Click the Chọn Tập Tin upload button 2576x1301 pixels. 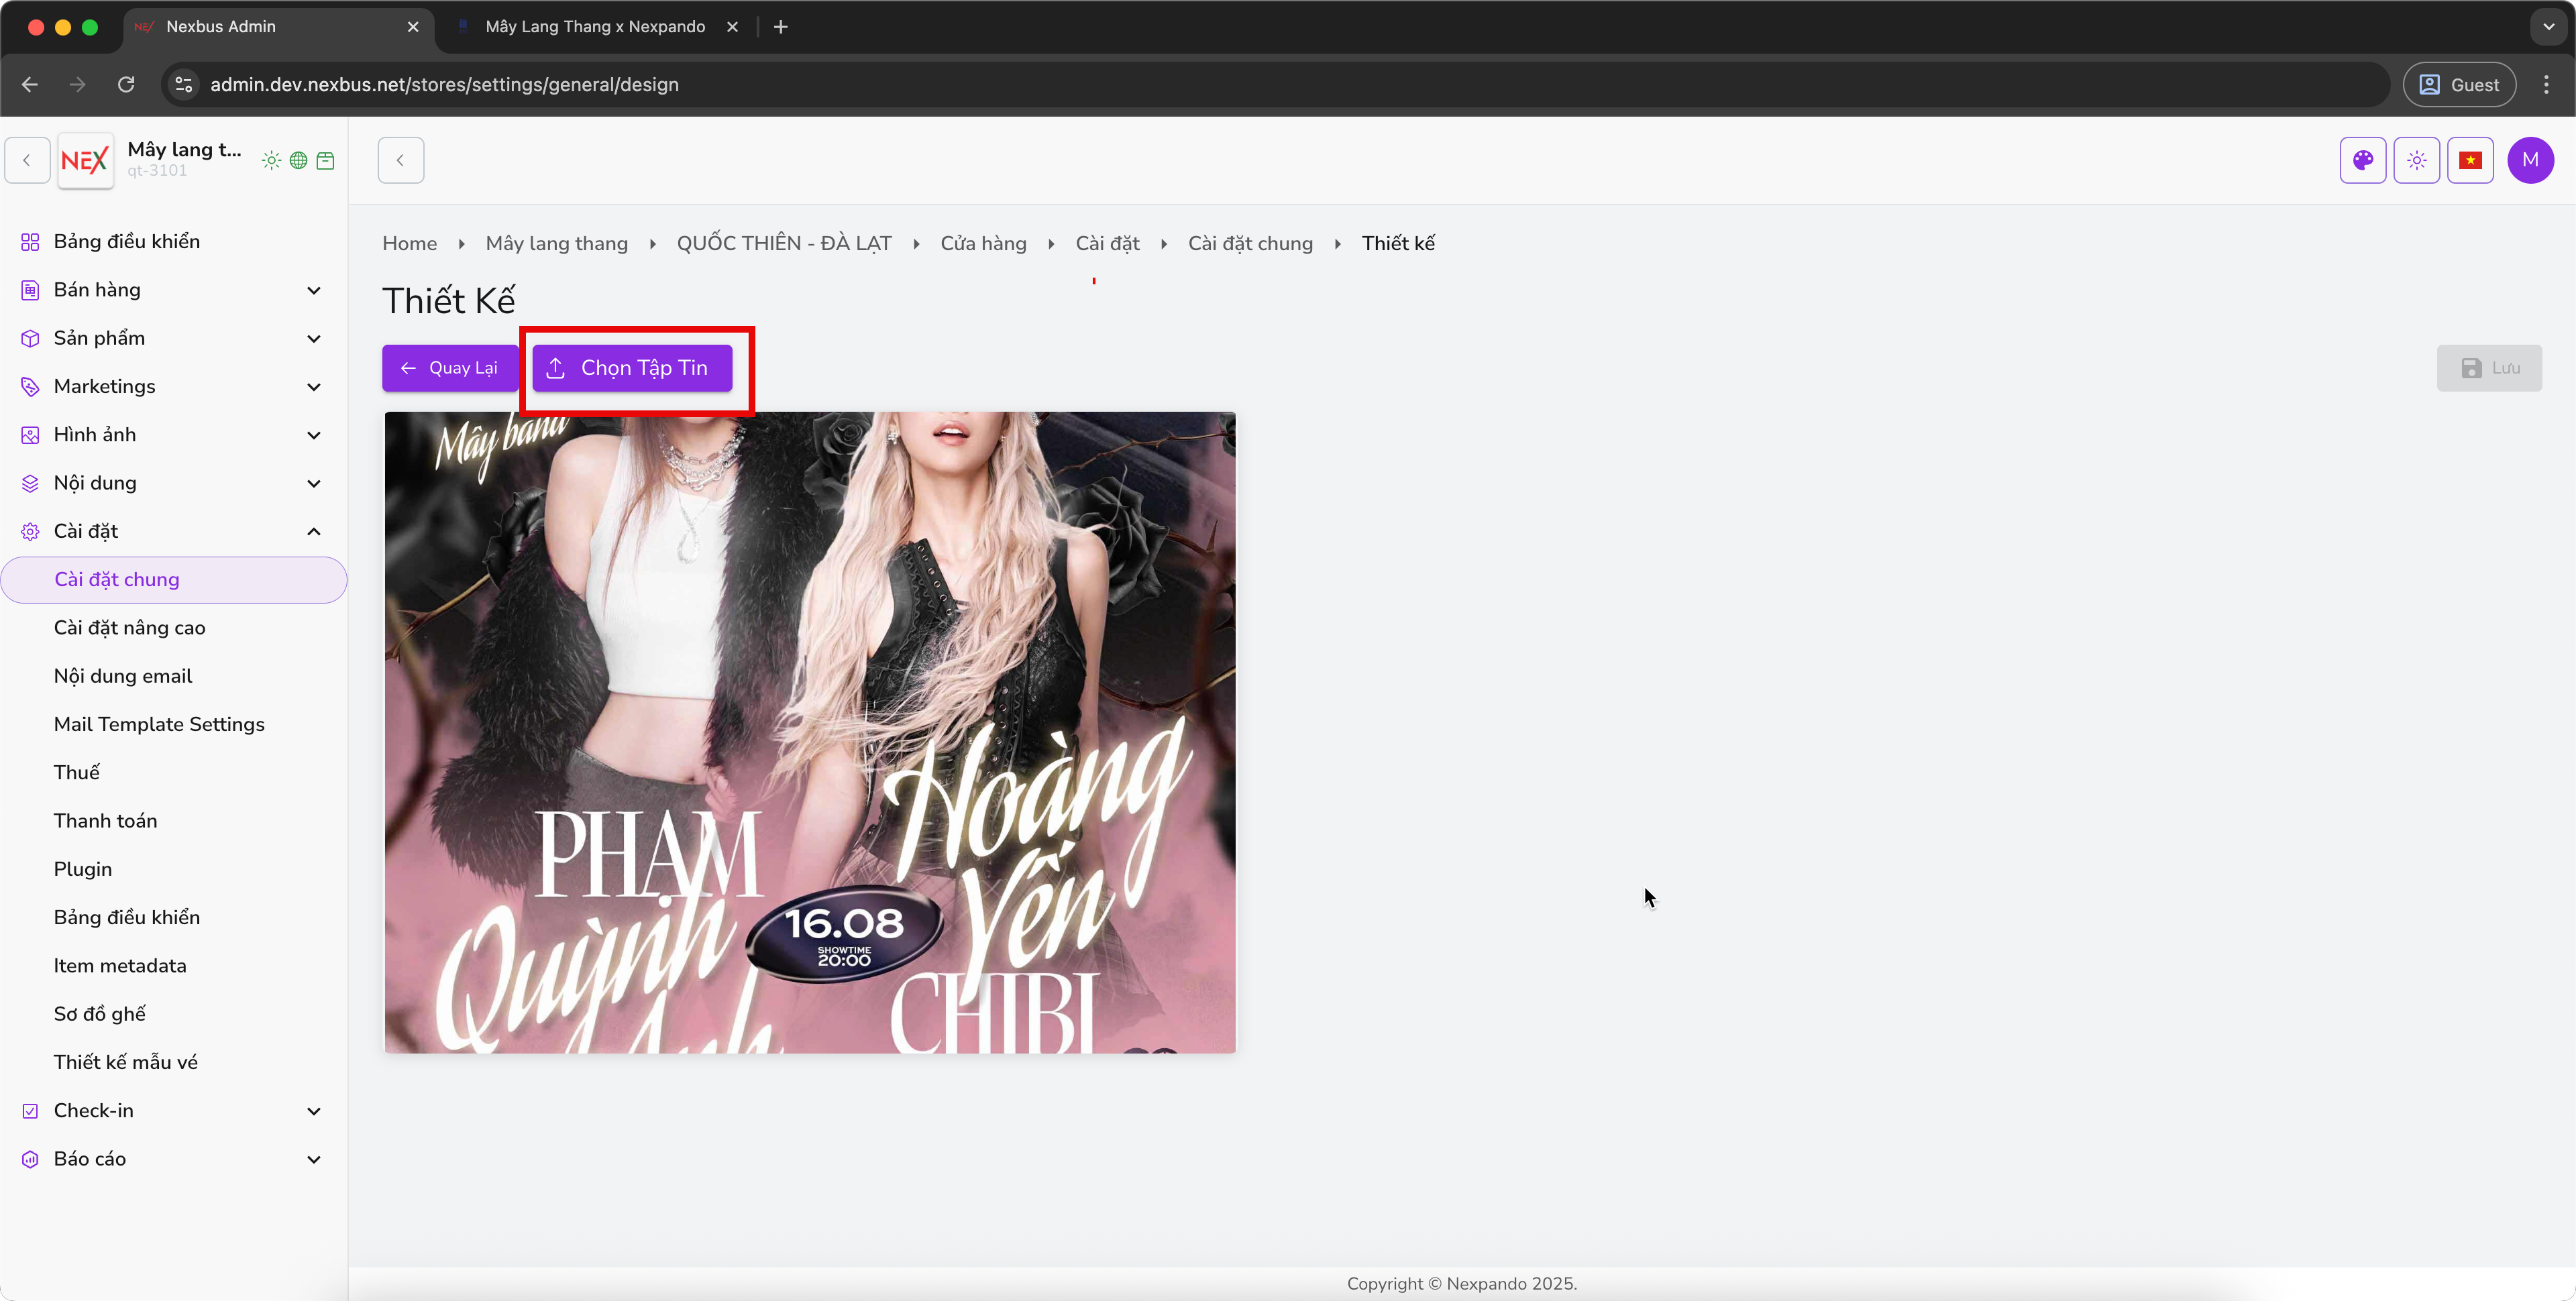click(x=632, y=368)
